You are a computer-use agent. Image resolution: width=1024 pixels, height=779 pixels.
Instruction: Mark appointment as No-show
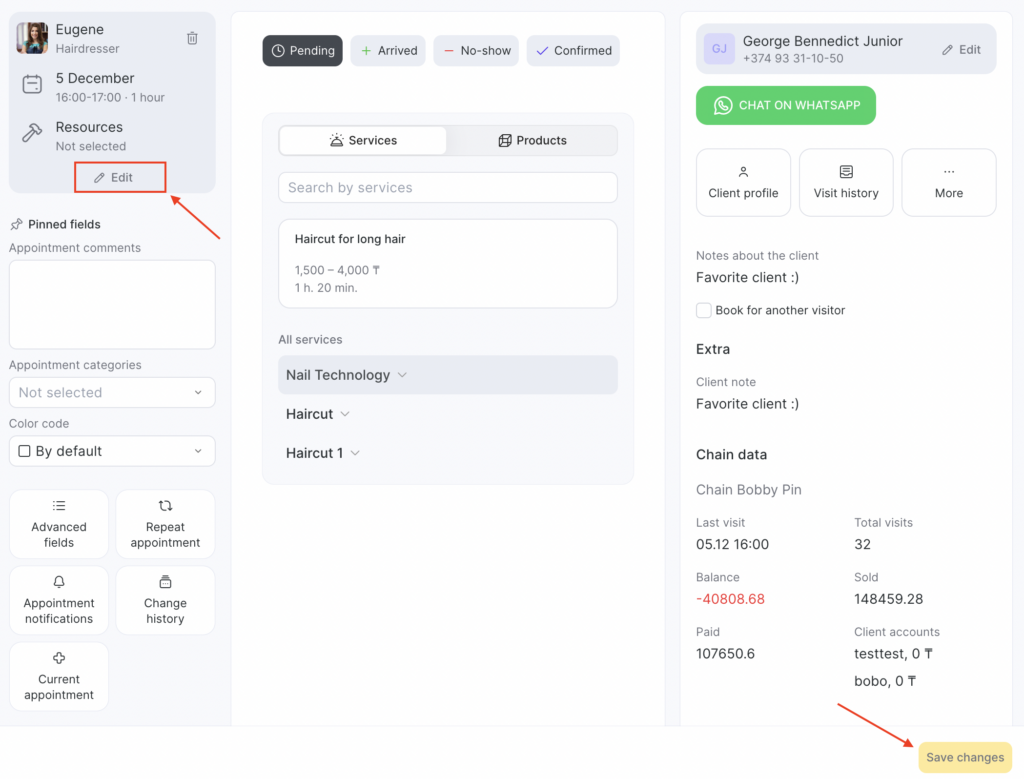tap(476, 51)
